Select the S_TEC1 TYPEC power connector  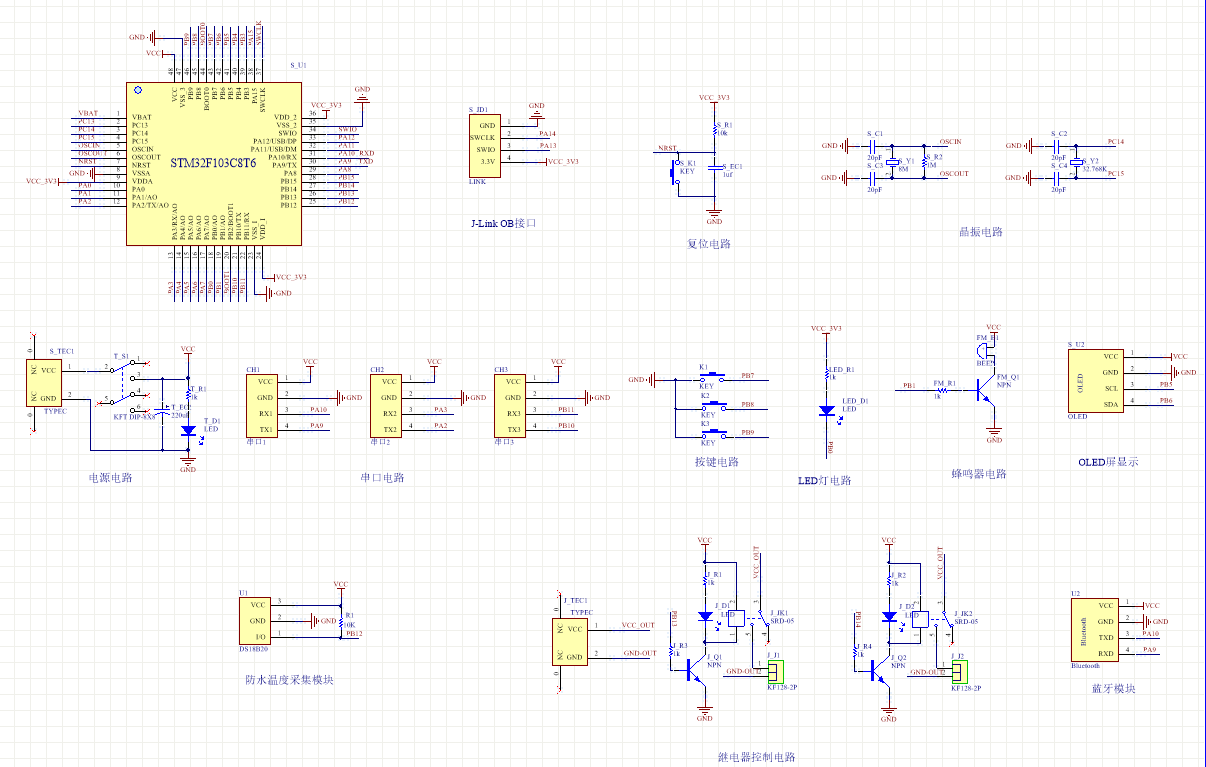[46, 383]
